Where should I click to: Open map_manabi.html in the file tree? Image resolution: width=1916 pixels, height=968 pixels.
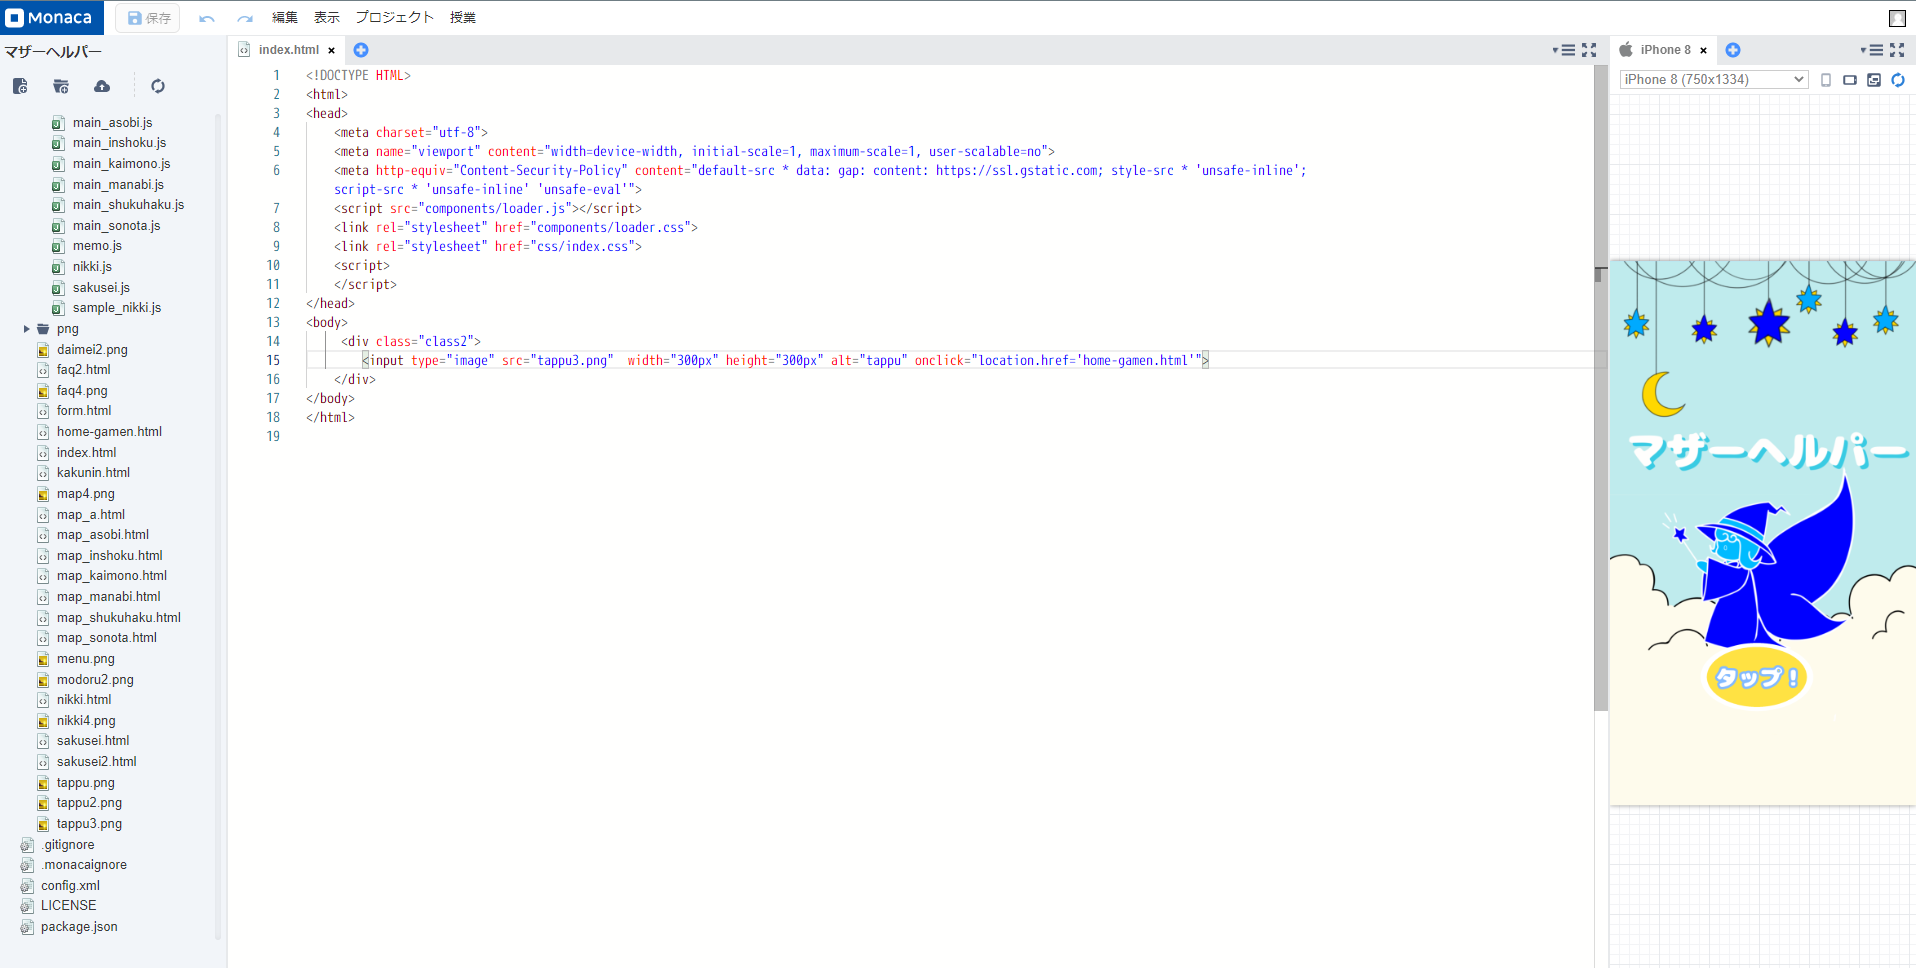[108, 597]
